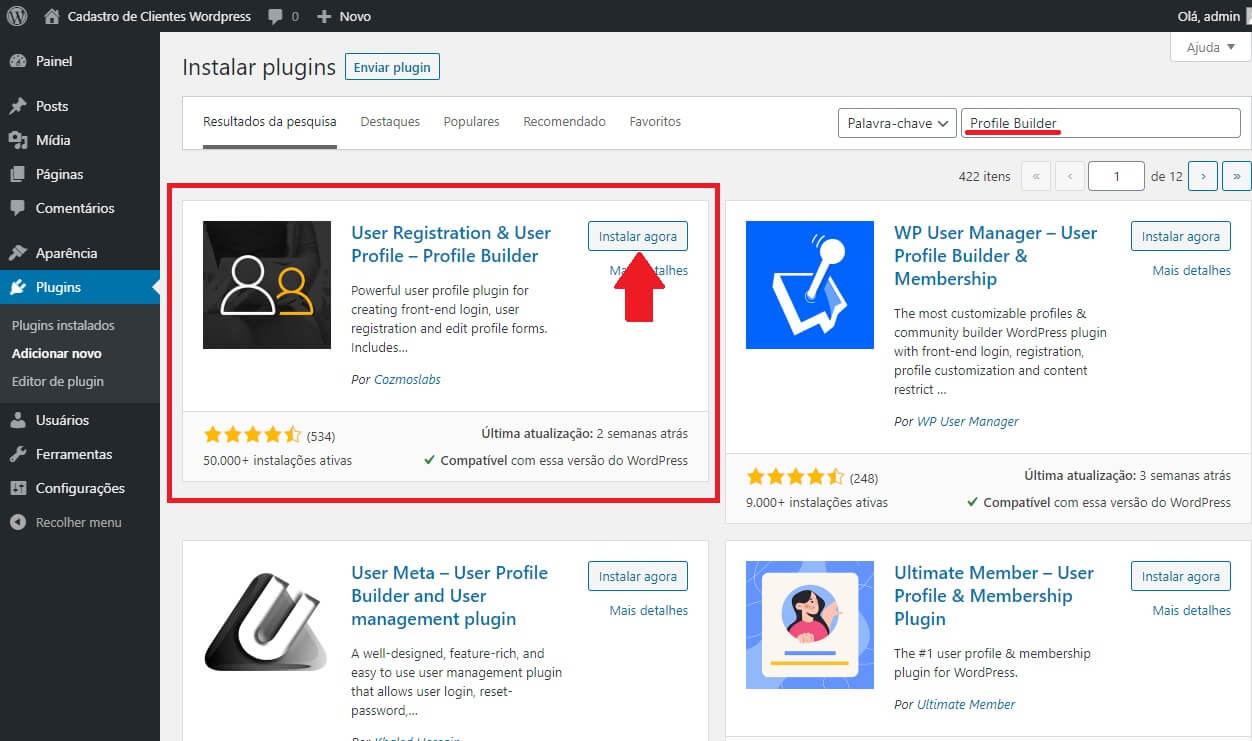
Task: Open Aparência from the sidebar
Action: (66, 253)
